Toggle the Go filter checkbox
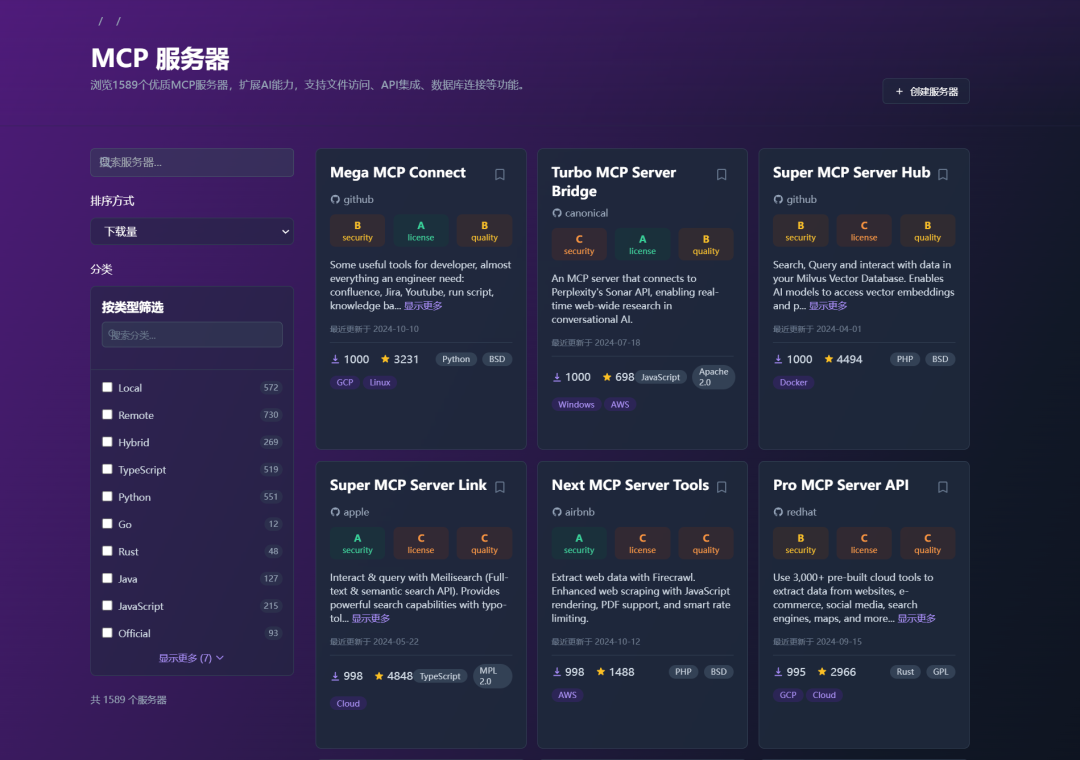This screenshot has height=760, width=1080. point(107,524)
